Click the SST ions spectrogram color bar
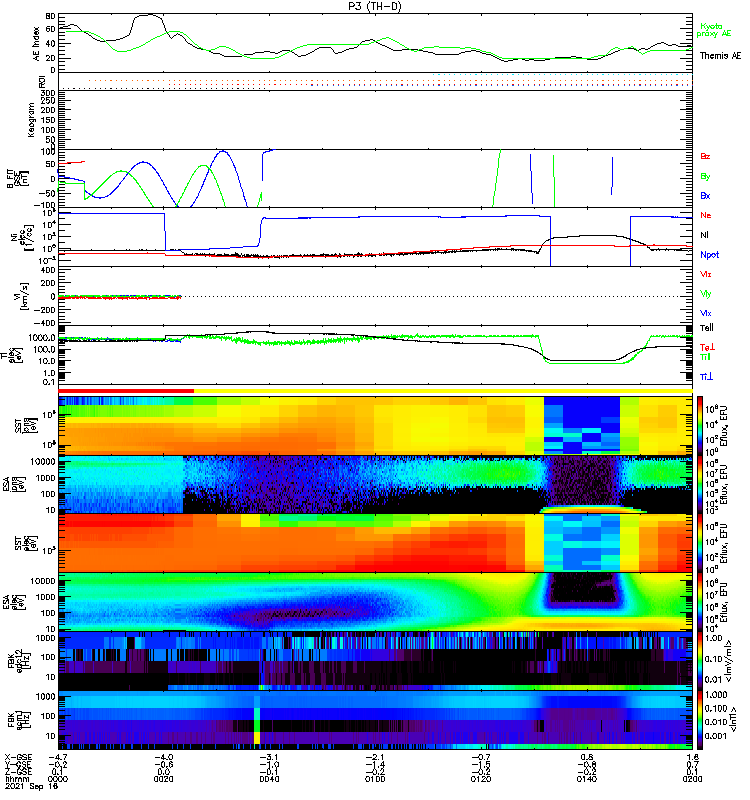750x800 pixels. [700, 426]
